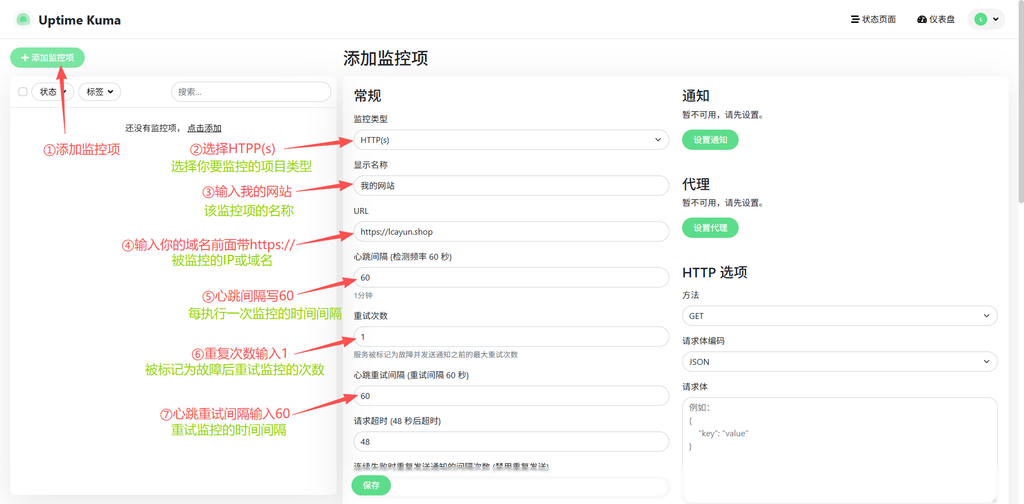Screen dimensions: 1024x504
Task: Focus the 搜索 search field
Action: (x=251, y=92)
